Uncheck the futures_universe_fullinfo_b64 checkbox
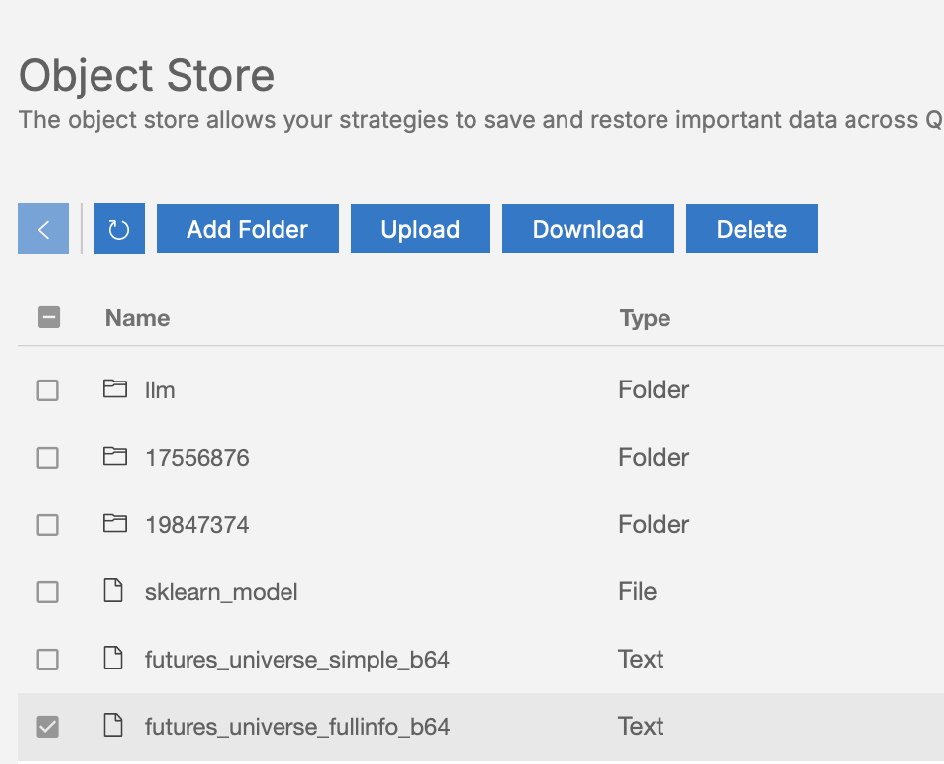 (48, 727)
